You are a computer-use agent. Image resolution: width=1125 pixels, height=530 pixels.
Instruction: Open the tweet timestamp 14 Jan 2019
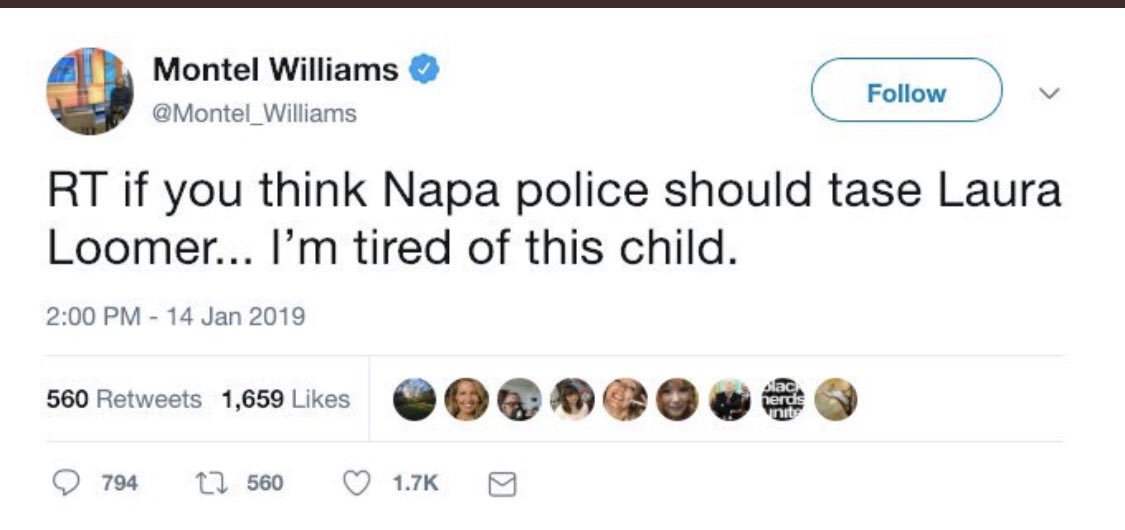pyautogui.click(x=176, y=318)
